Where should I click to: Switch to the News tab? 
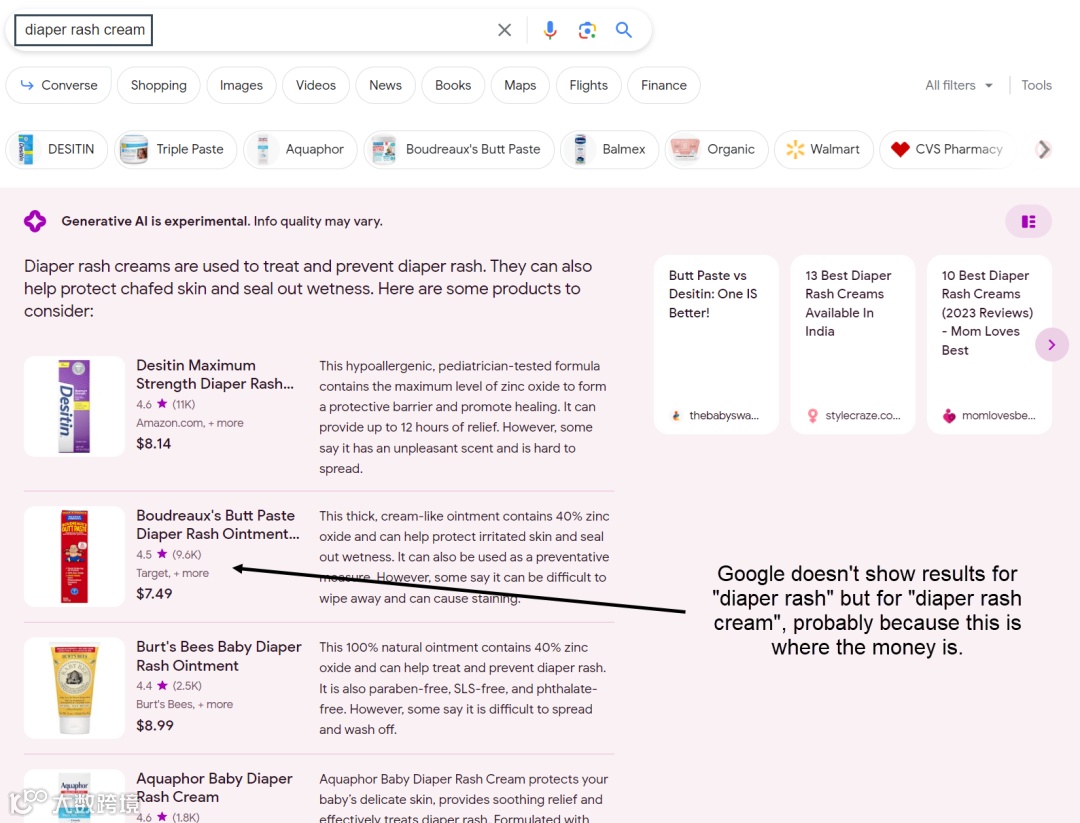point(385,85)
